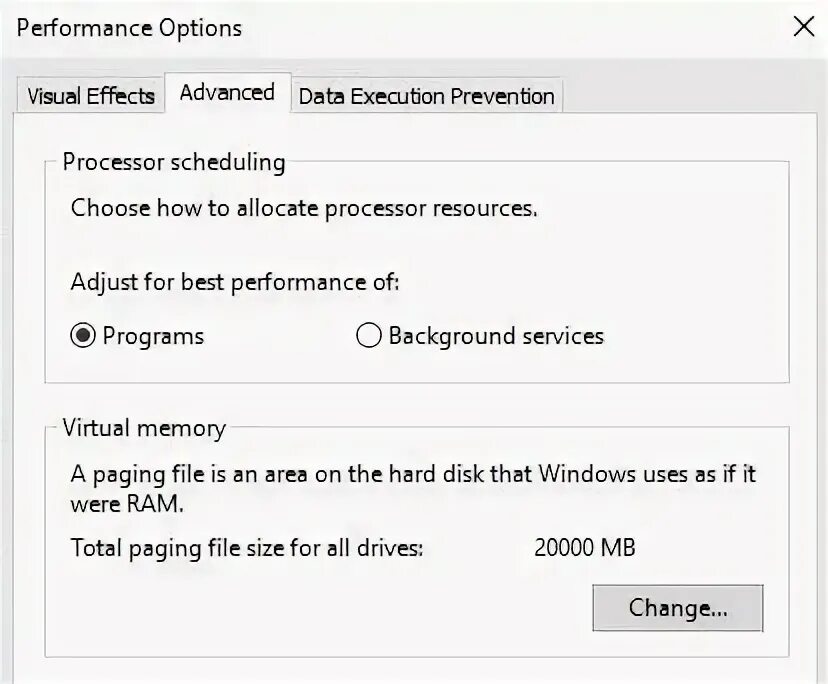Click the Change... virtual memory button
The height and width of the screenshot is (684, 828).
click(x=677, y=607)
